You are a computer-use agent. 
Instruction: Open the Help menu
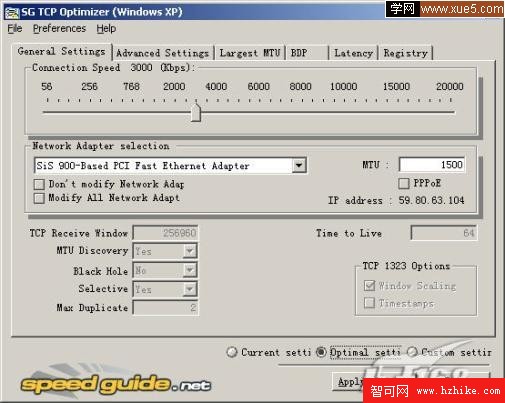106,29
